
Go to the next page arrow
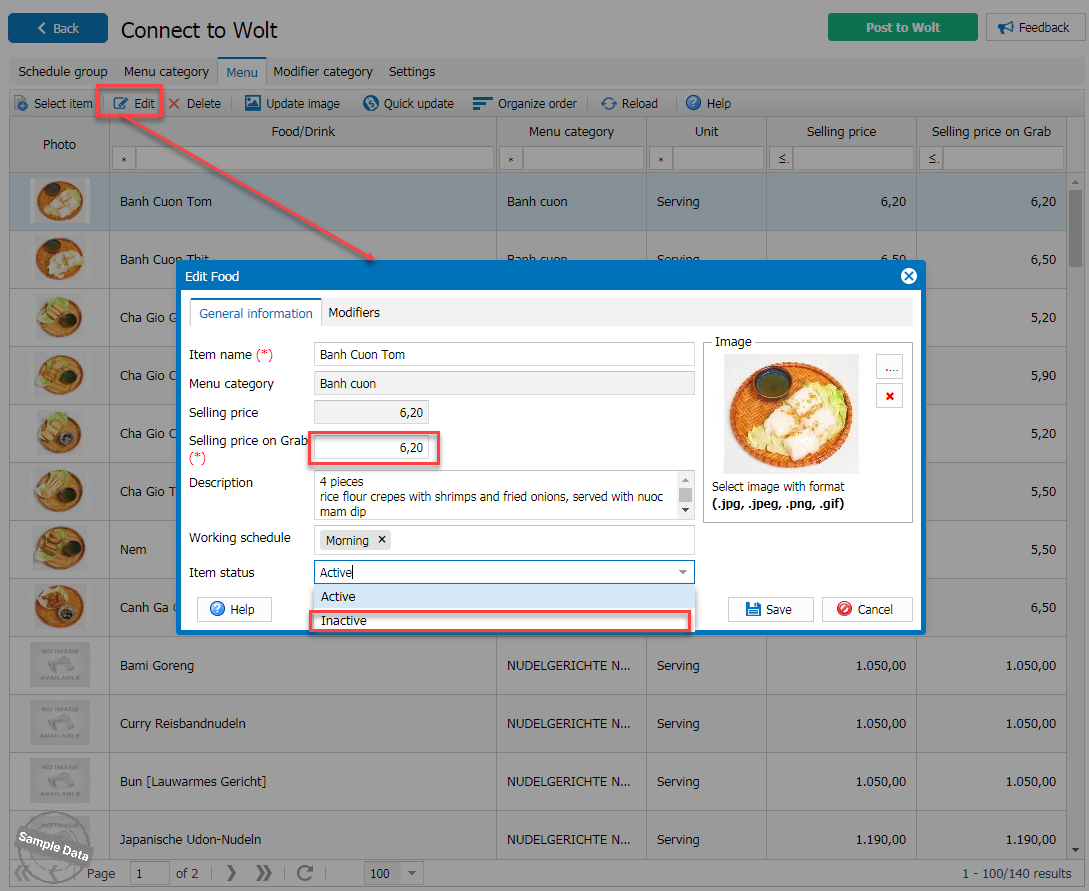tap(231, 873)
